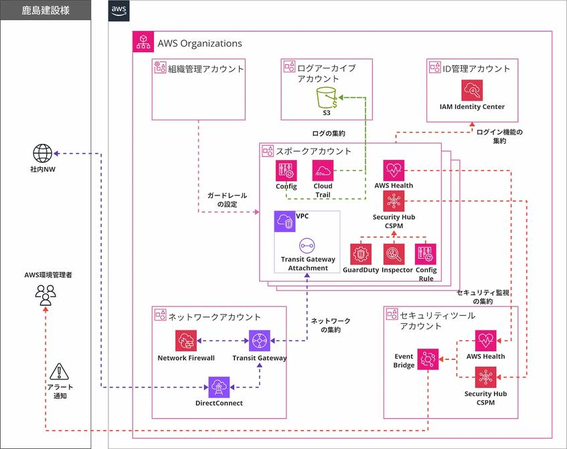Select AWS Health icon in security tool account
Image resolution: width=567 pixels, height=449 pixels.
click(x=486, y=341)
